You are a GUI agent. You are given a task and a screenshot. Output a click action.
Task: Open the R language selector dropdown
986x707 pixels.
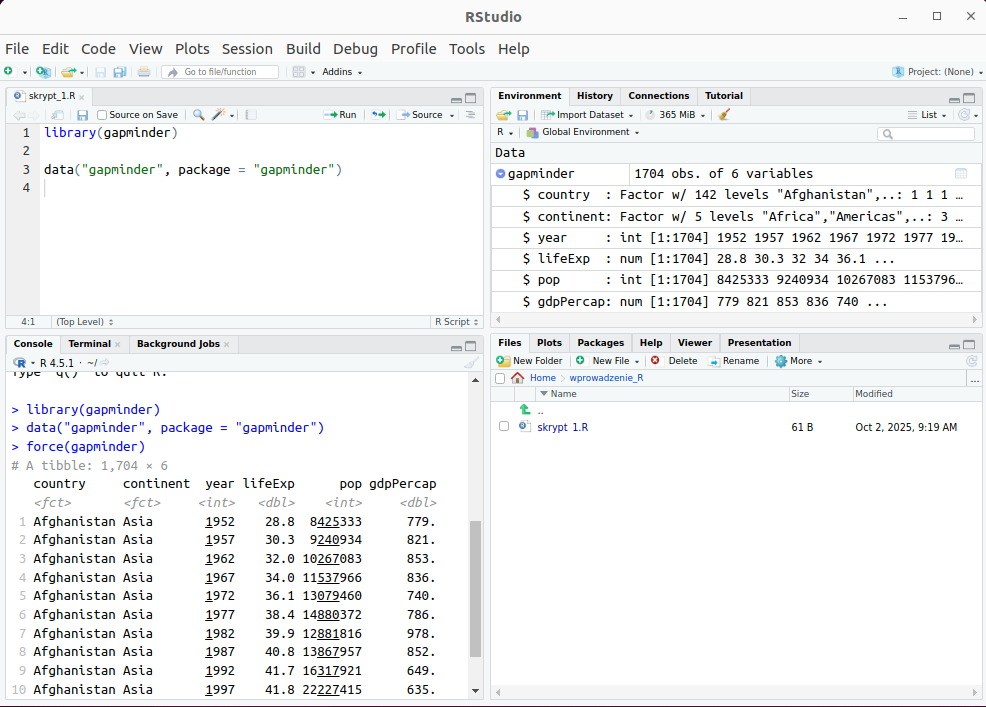[505, 132]
